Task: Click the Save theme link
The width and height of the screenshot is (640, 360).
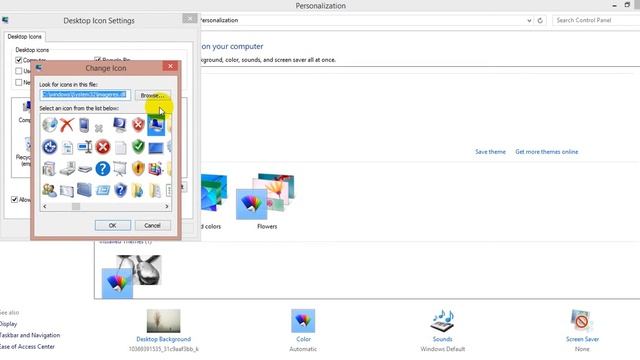Action: click(490, 152)
